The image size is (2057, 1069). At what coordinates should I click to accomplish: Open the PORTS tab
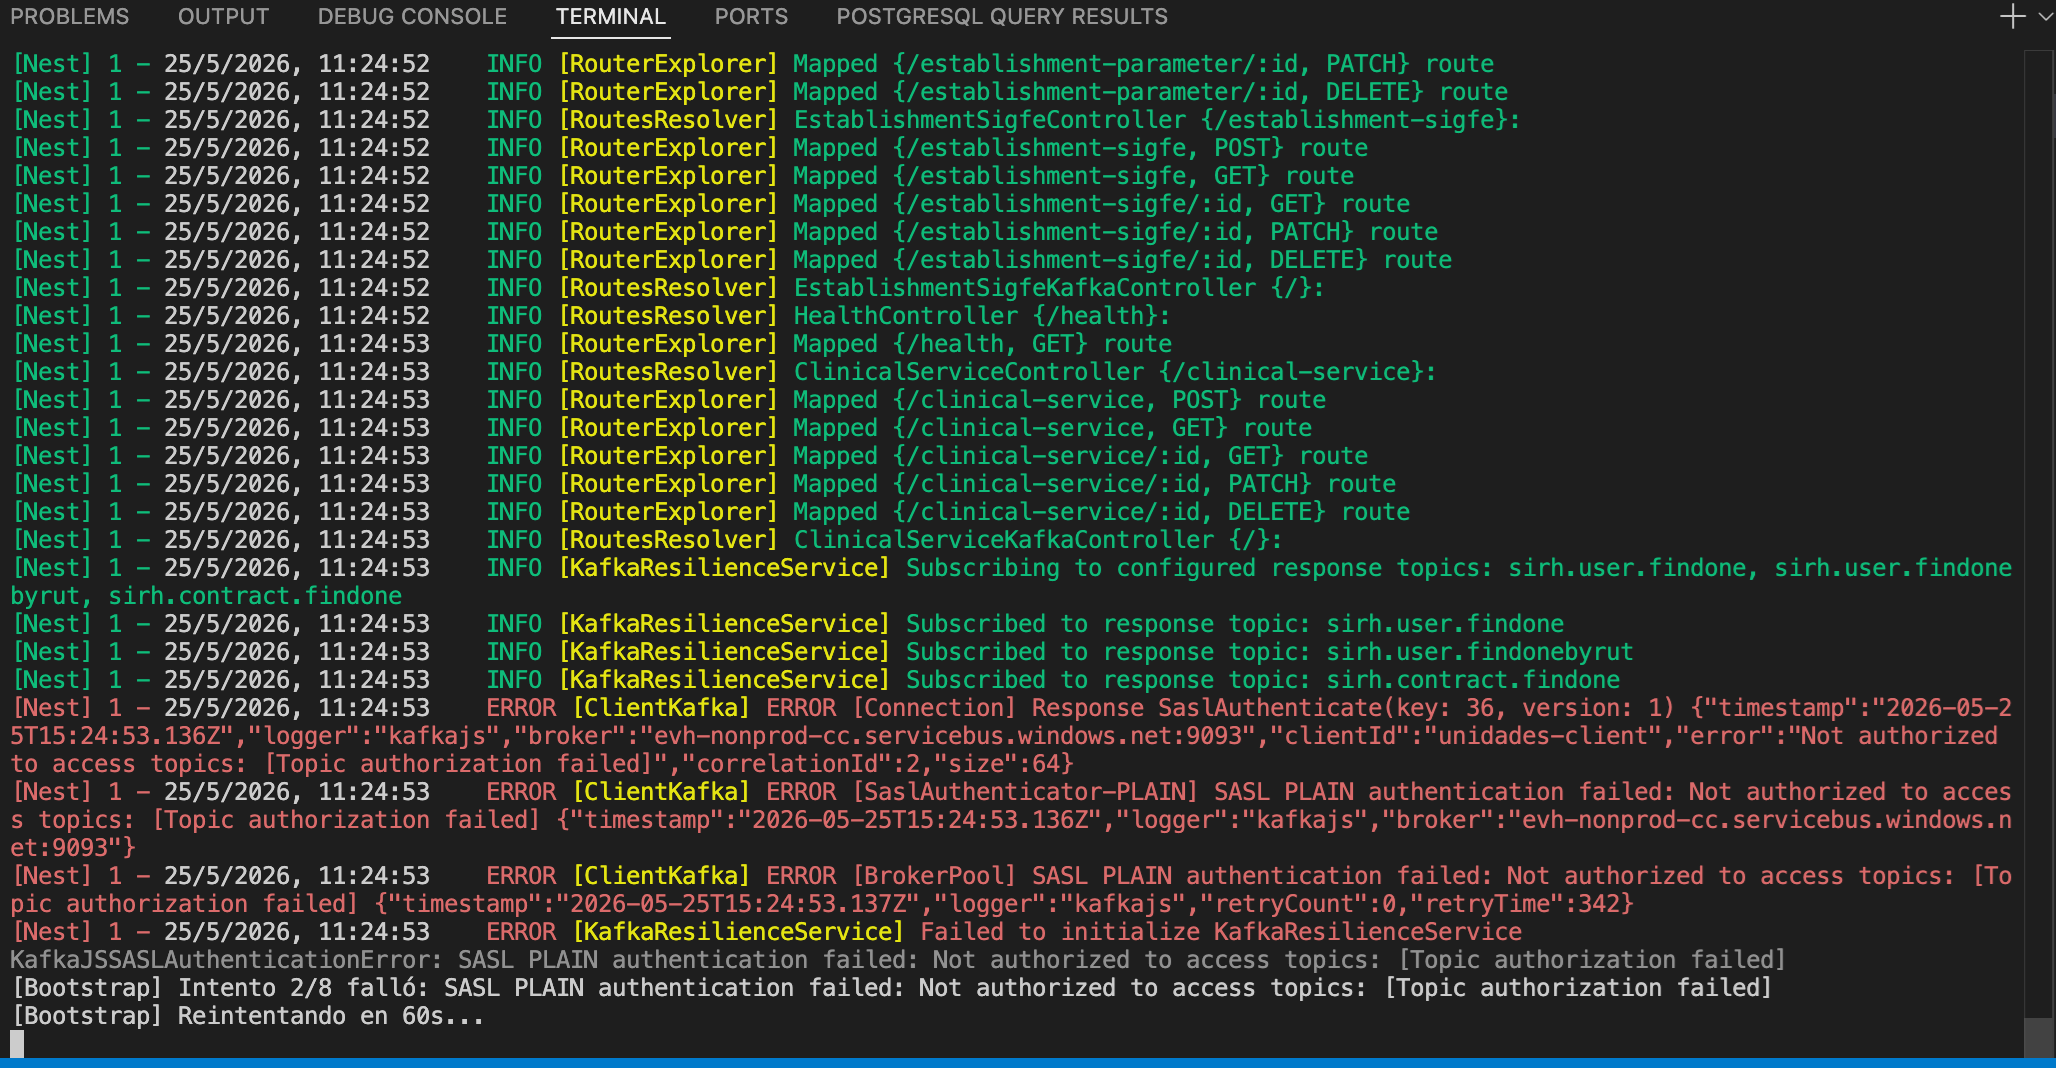pos(751,17)
